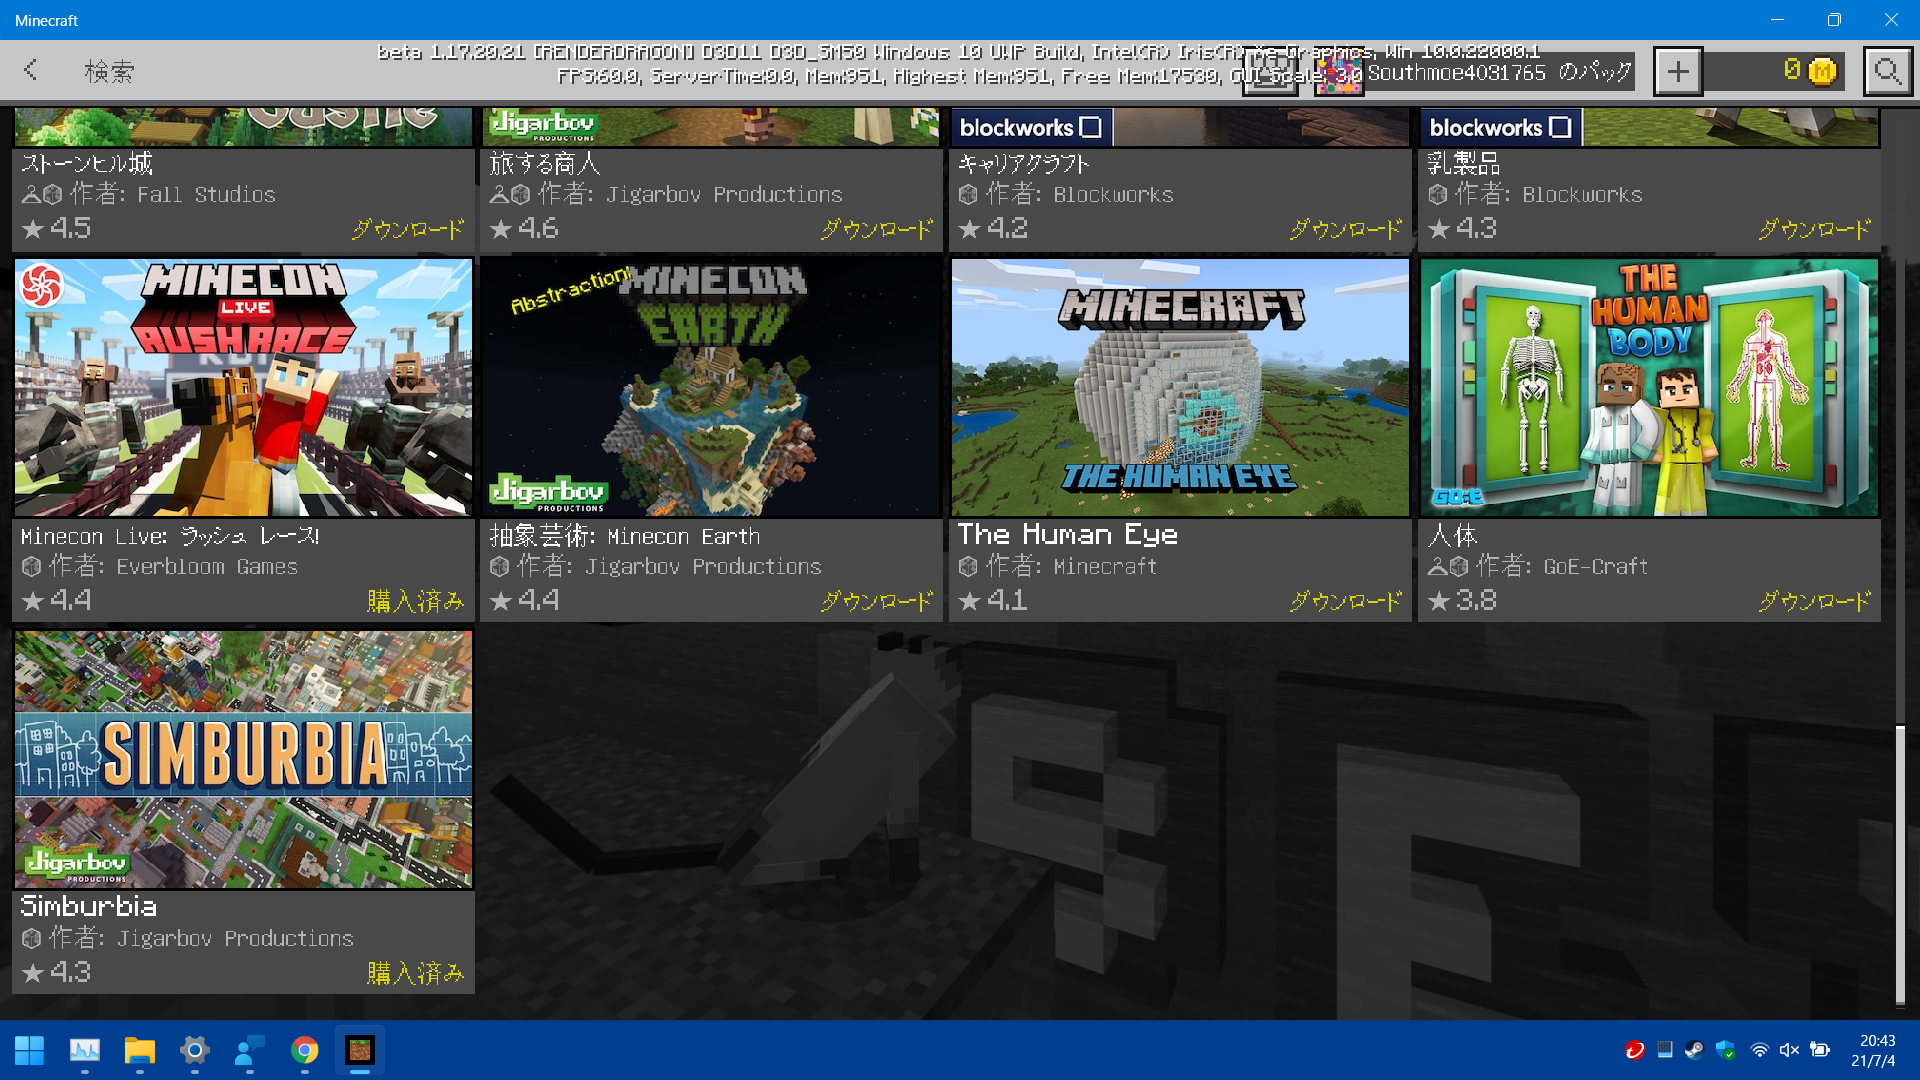Viewport: 1920px width, 1080px height.
Task: Open the Simburbia pack thumbnail
Action: point(243,759)
